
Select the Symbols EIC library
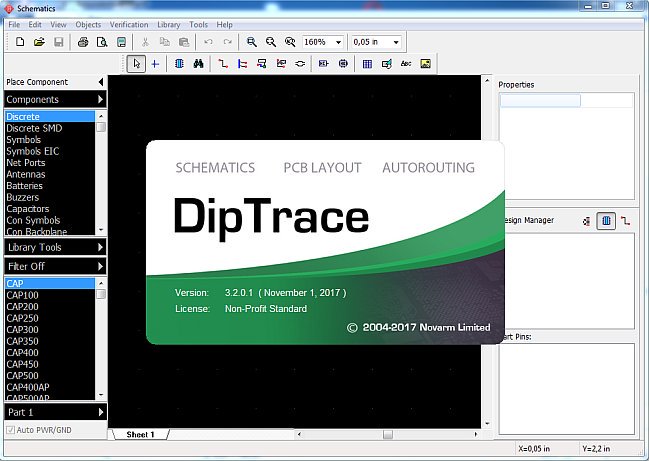click(49, 151)
